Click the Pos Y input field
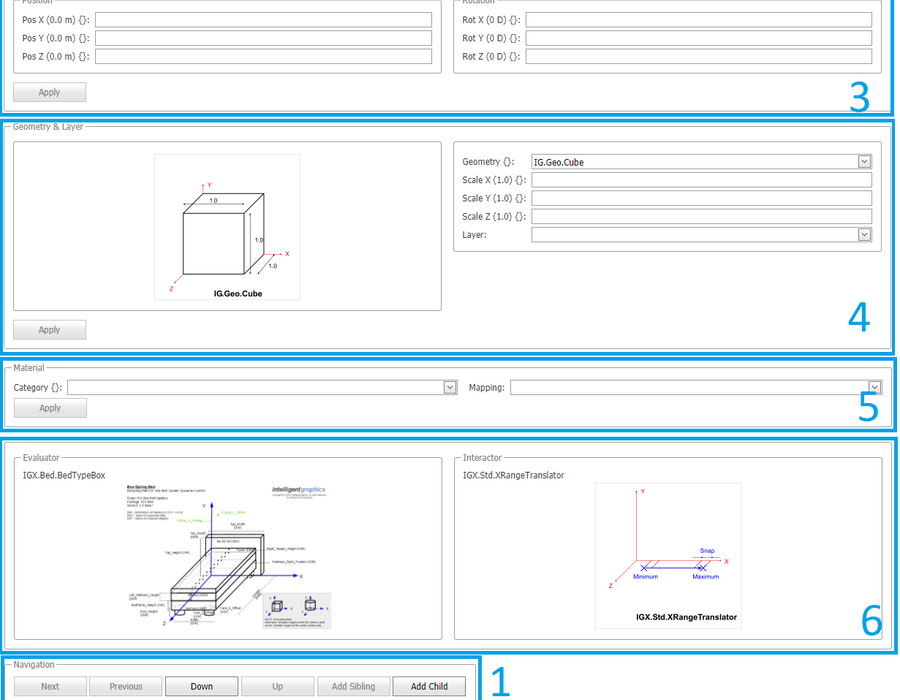 pyautogui.click(x=263, y=38)
